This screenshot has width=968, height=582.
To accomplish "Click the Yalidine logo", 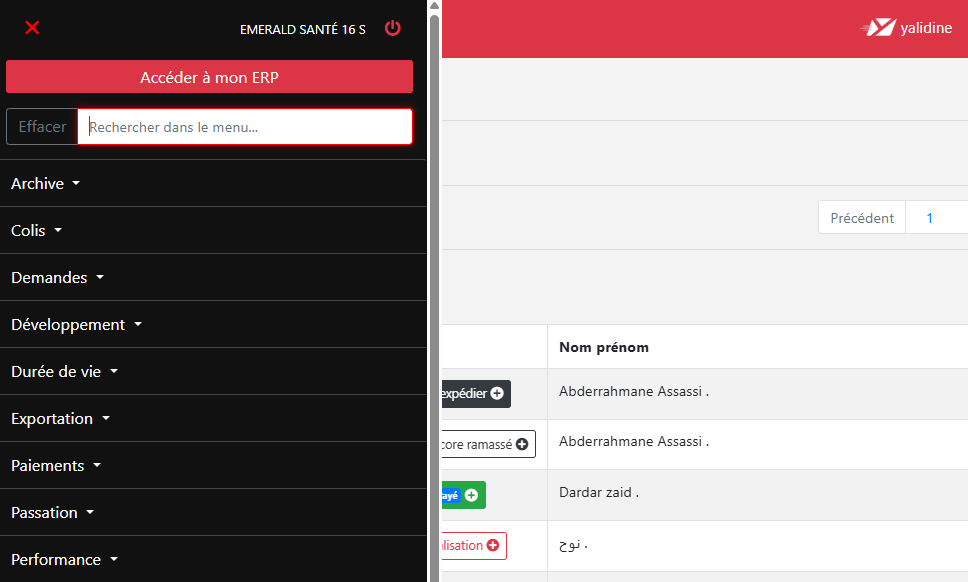I will pos(906,28).
